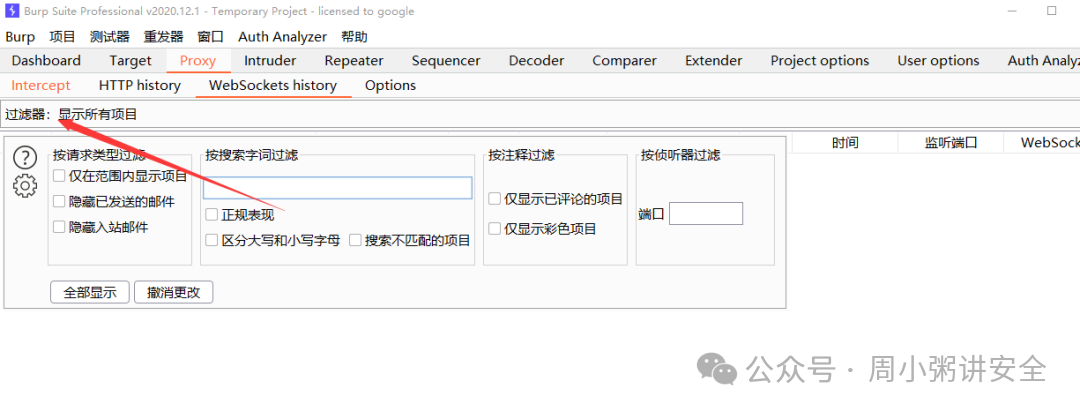Toggle 仅显示彩色项目 checkbox

tap(495, 229)
